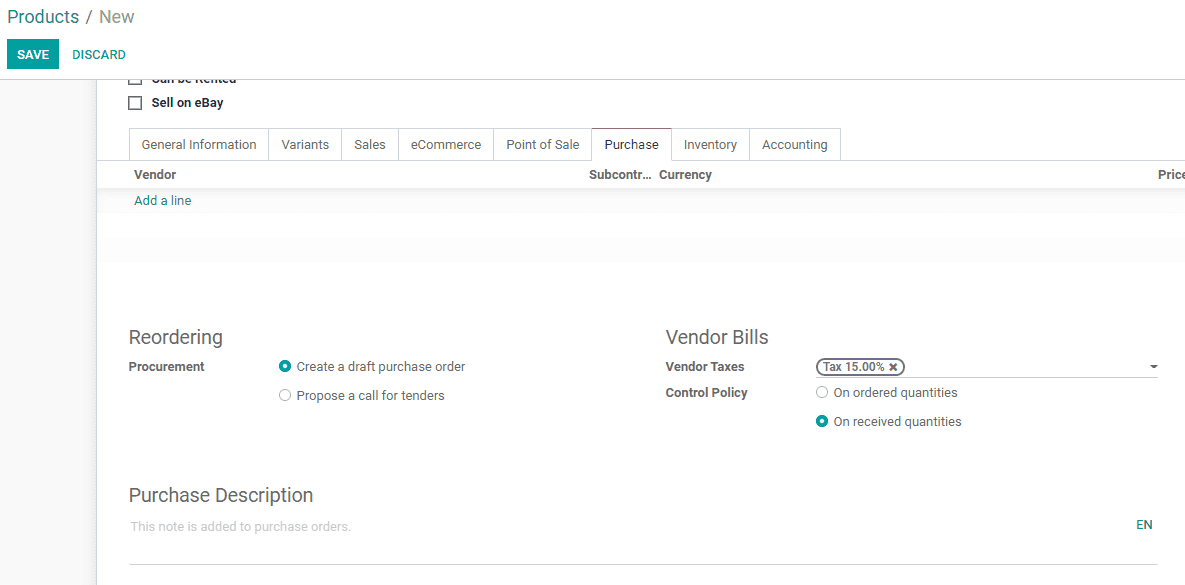Screen dimensions: 1185x585
Task: Select Propose a call for tenders
Action: click(285, 395)
